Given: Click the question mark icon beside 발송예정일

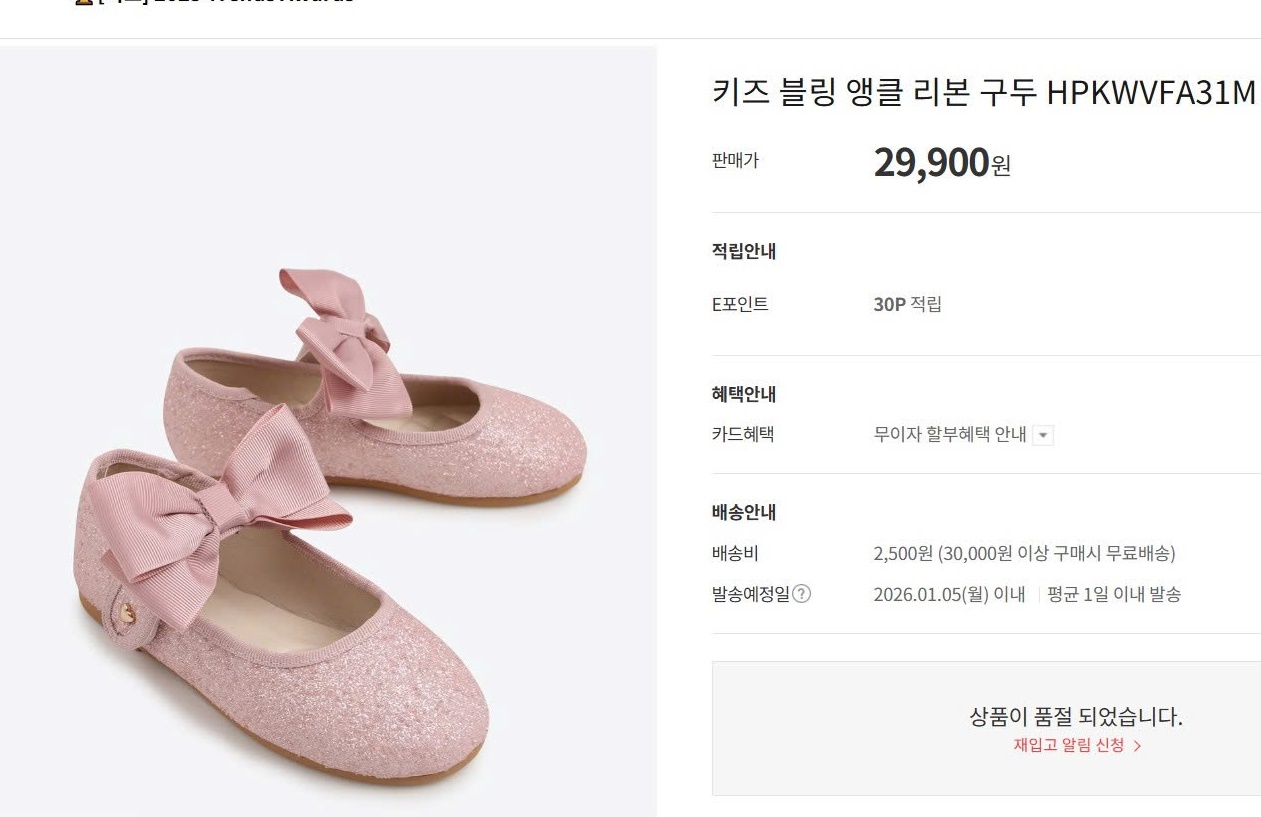Looking at the screenshot, I should pos(801,594).
